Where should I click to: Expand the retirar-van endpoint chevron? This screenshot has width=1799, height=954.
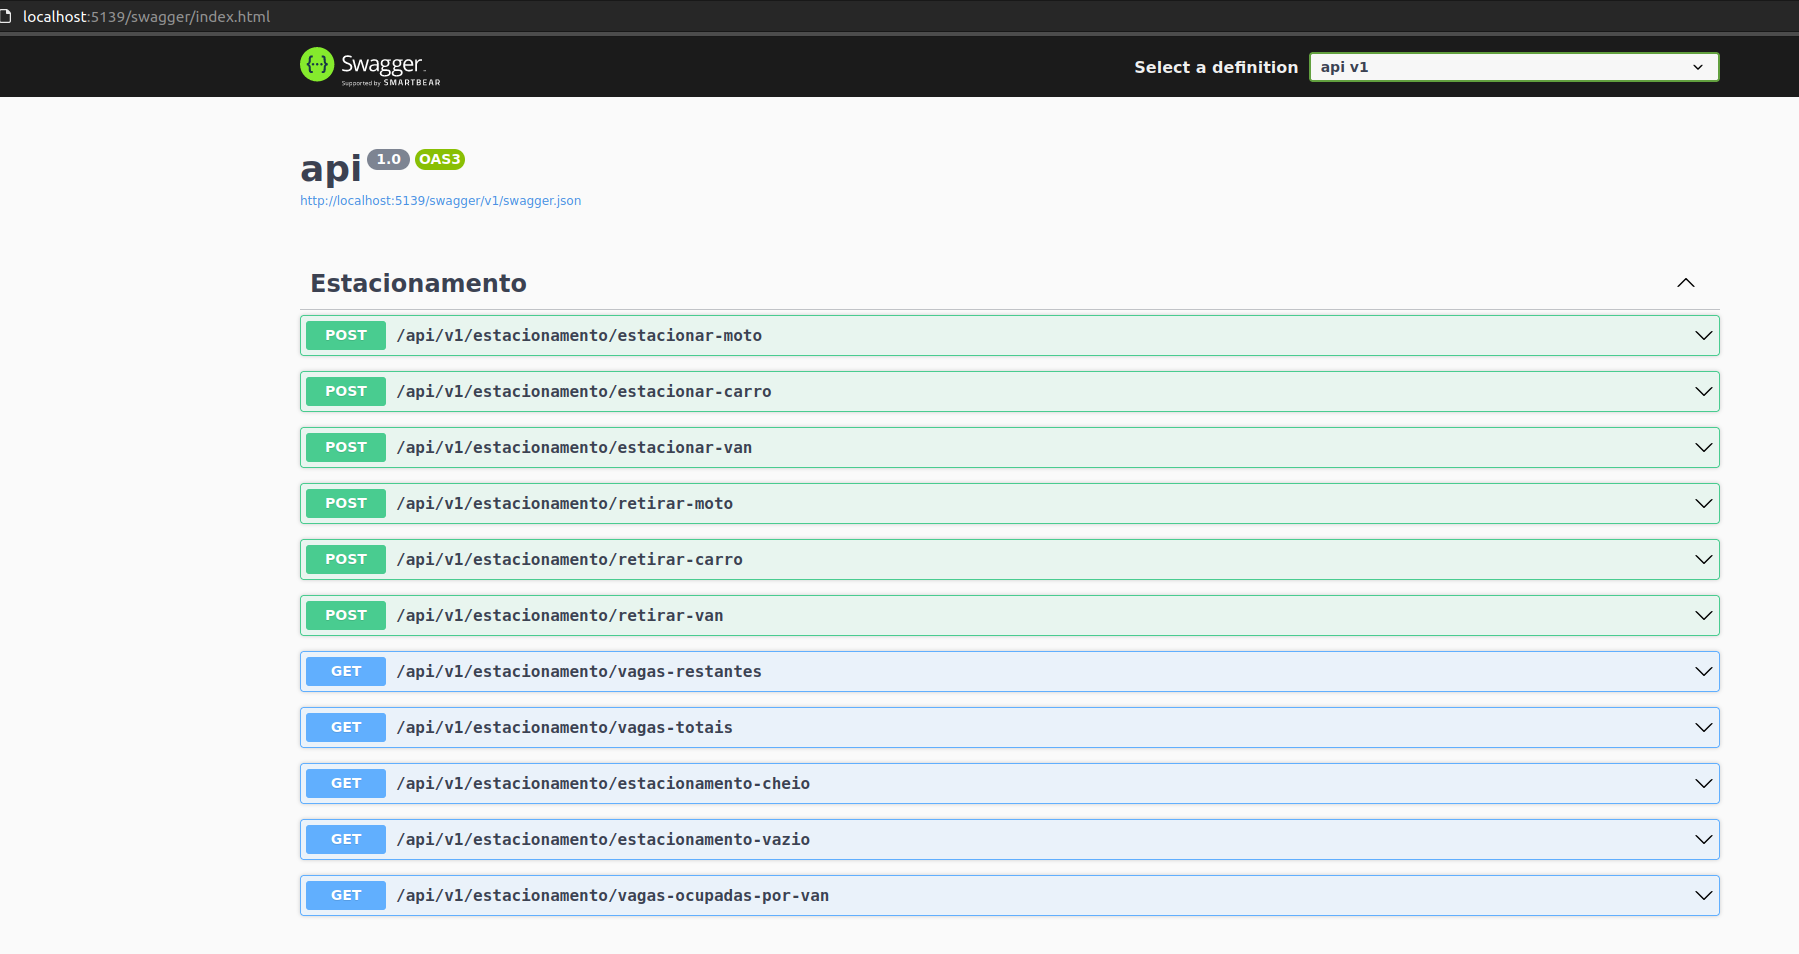click(x=1704, y=616)
